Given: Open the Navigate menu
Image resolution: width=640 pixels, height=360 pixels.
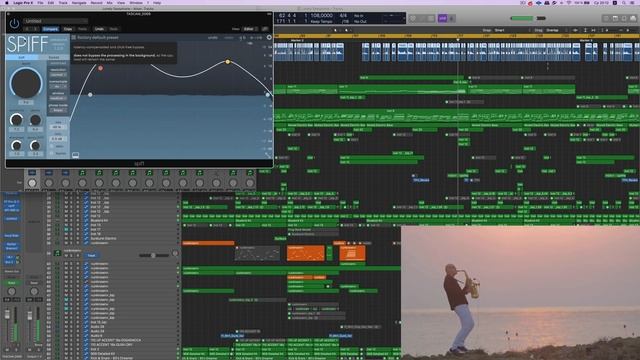Looking at the screenshot, I should point(79,3).
